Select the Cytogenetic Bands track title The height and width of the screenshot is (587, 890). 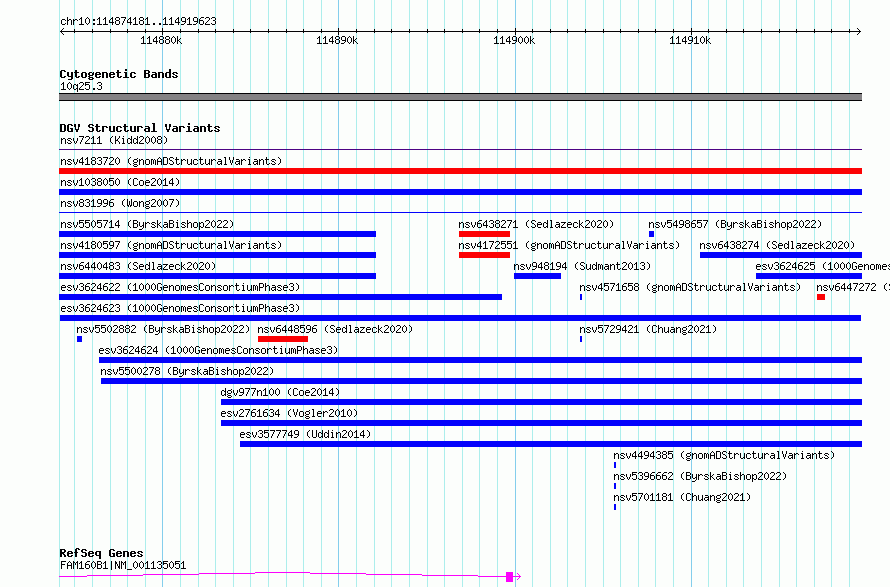point(119,74)
